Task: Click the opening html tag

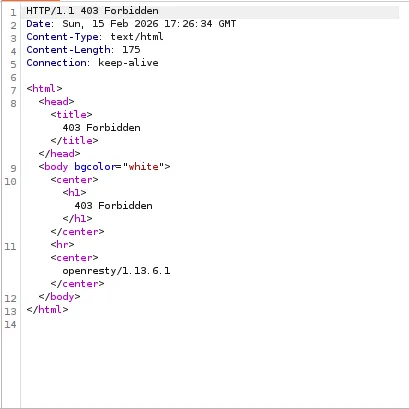Action: (x=44, y=89)
